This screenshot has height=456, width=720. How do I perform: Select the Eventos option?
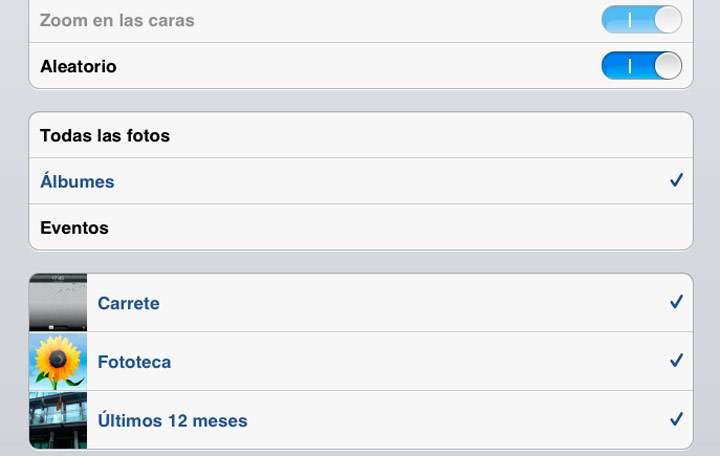tap(74, 228)
